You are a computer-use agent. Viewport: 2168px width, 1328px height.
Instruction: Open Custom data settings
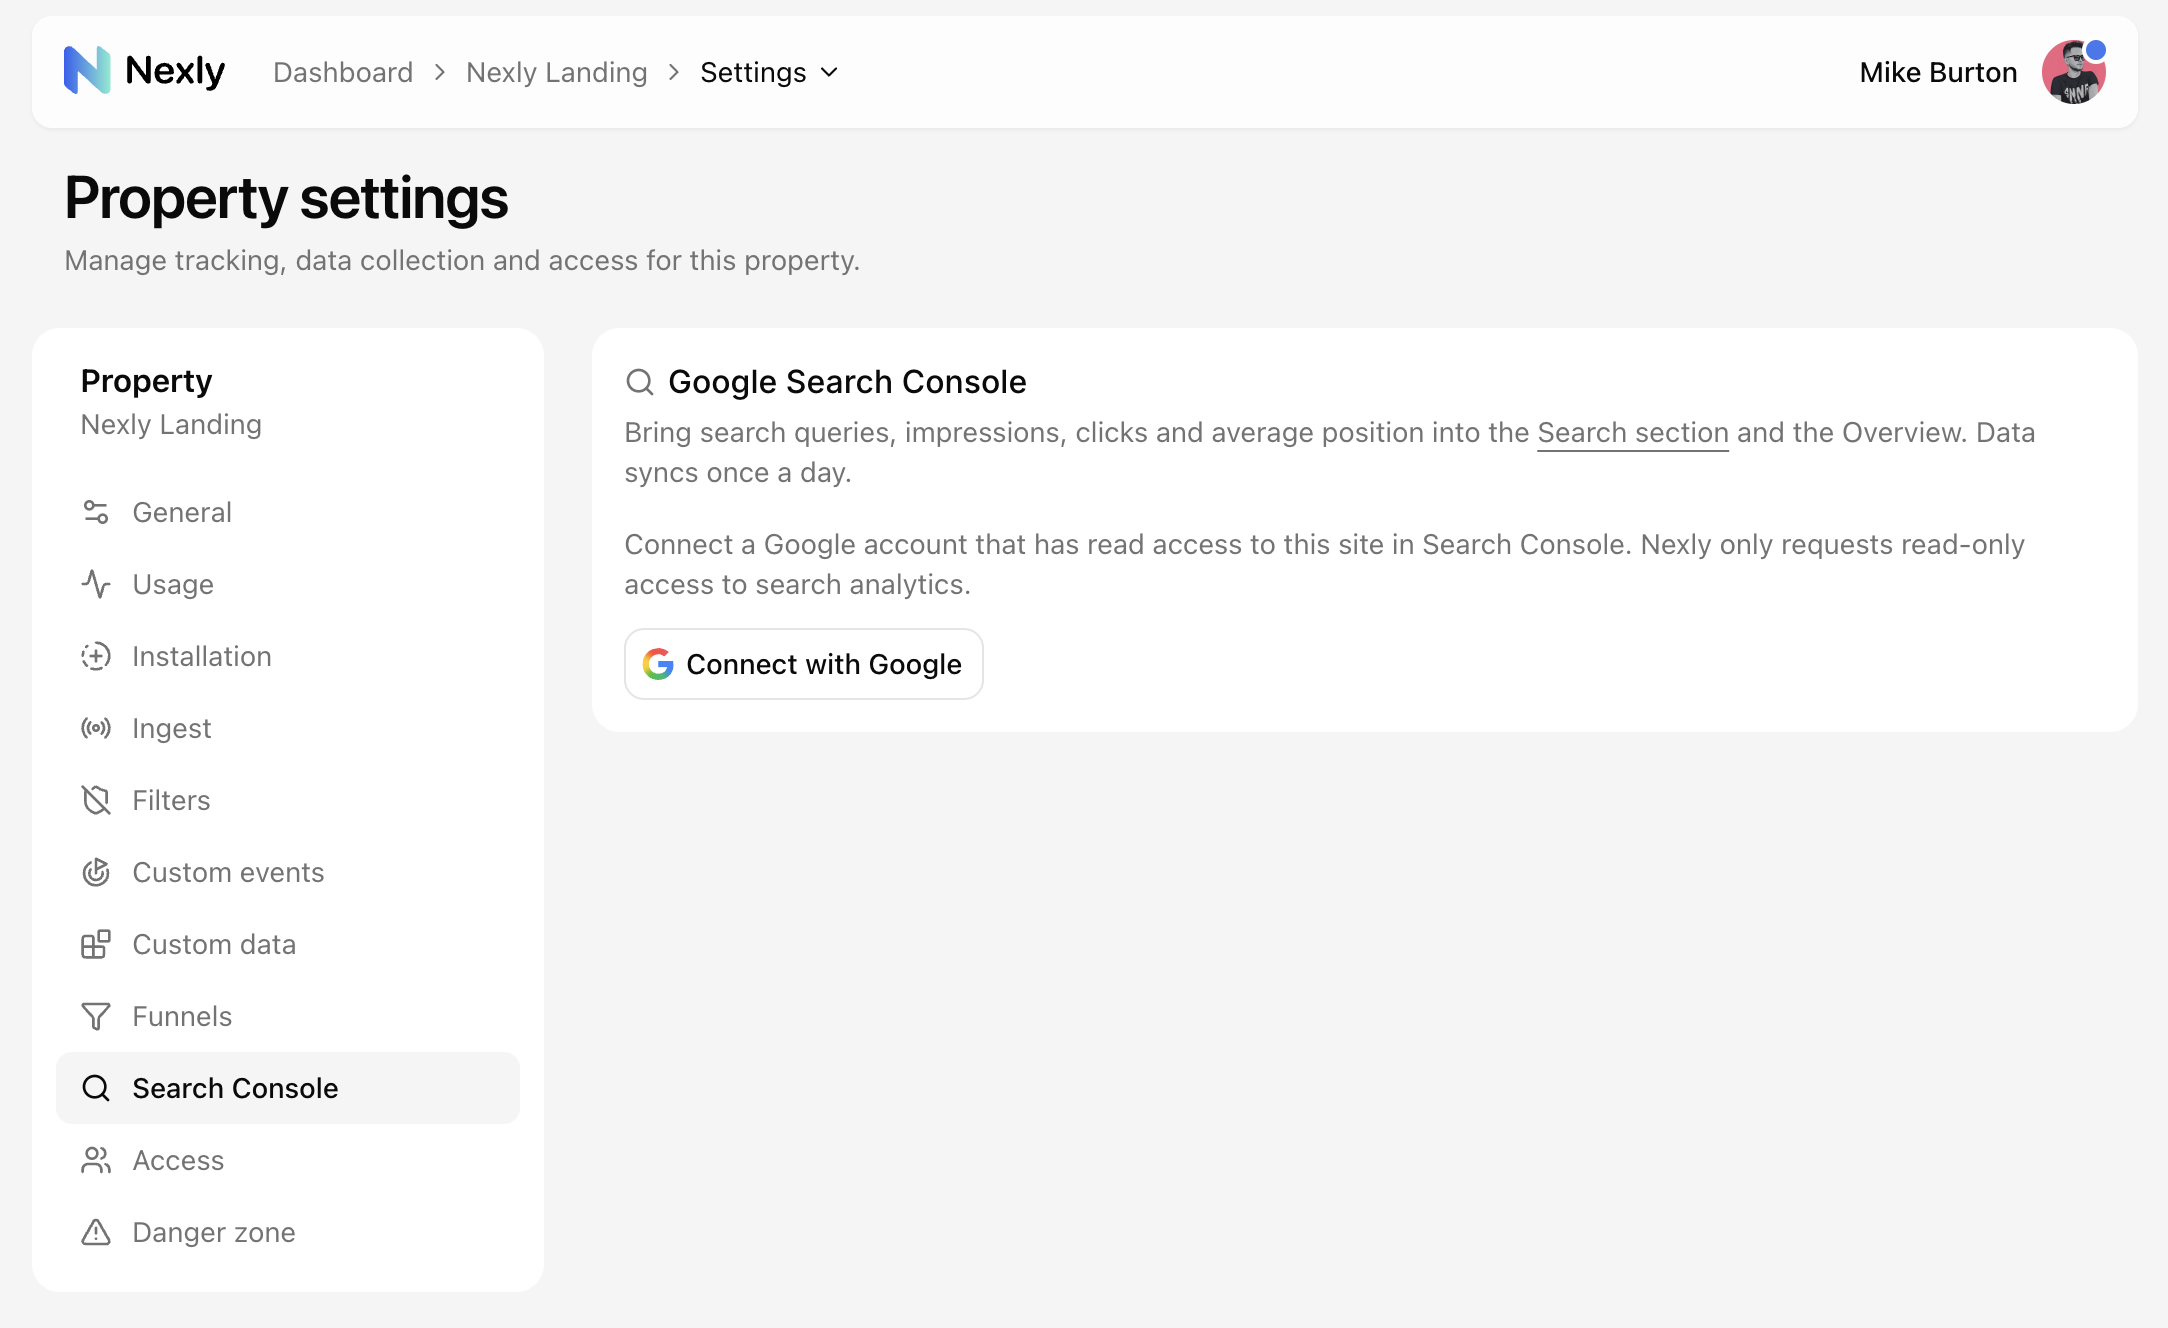(288, 944)
